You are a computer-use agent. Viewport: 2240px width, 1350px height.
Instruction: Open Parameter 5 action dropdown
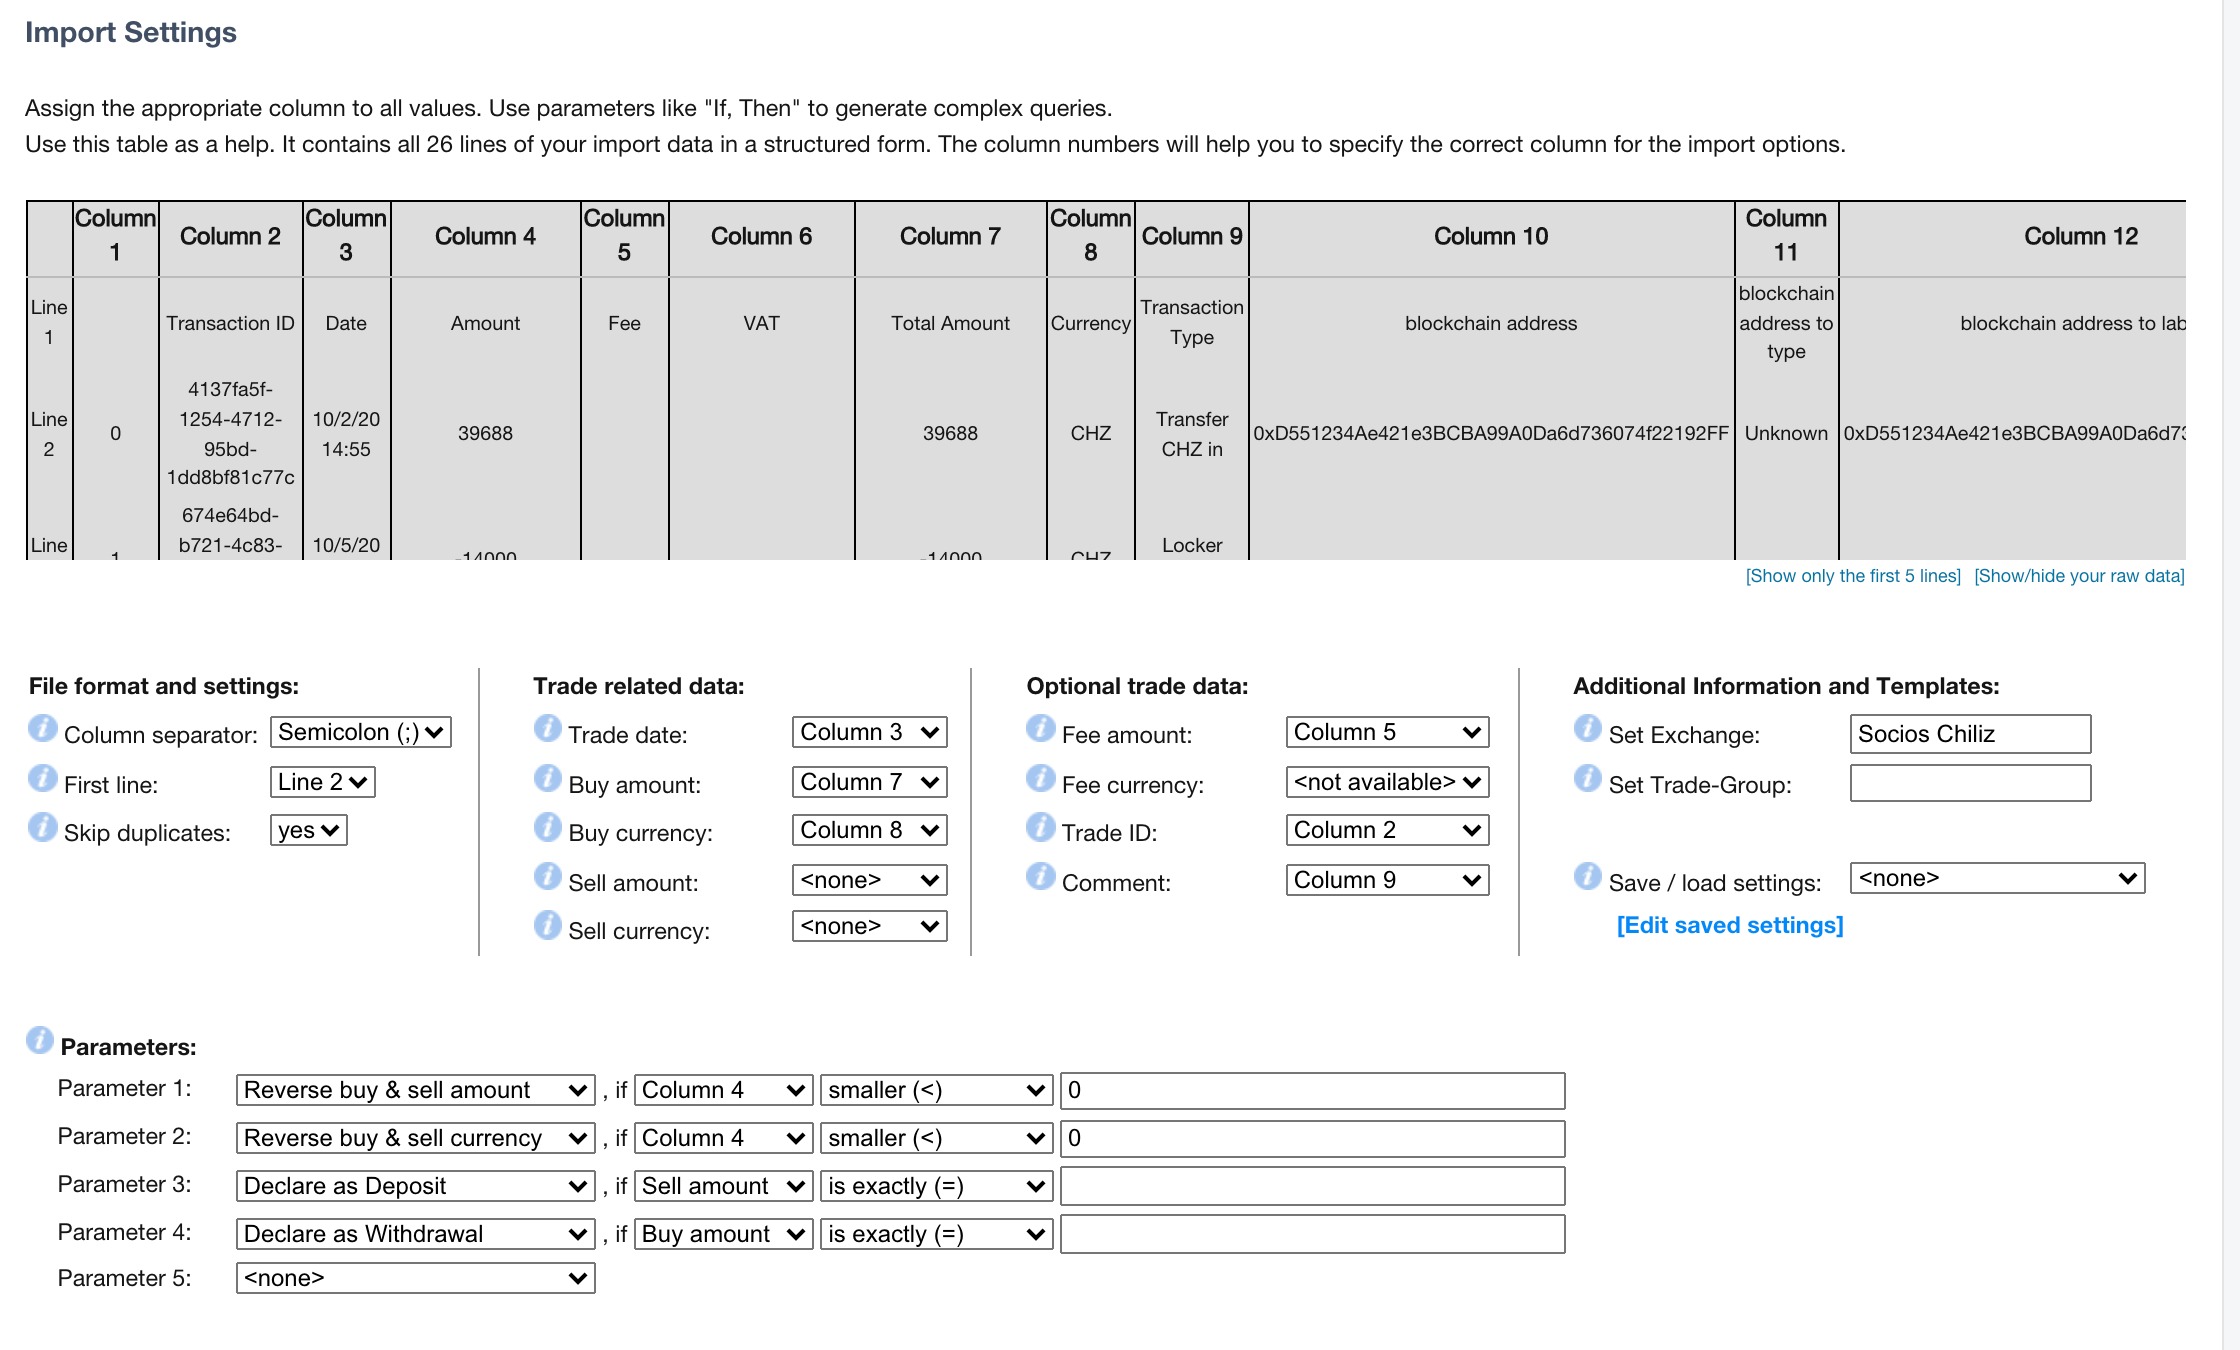(415, 1278)
